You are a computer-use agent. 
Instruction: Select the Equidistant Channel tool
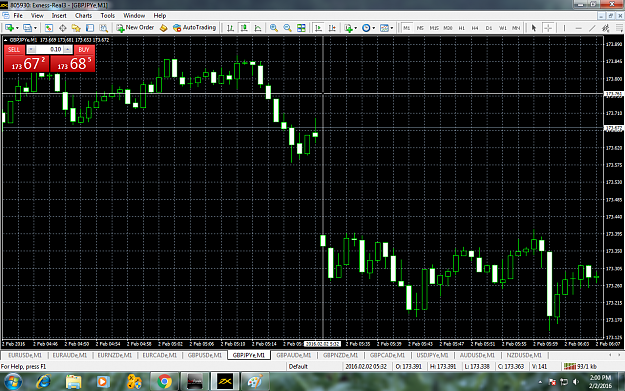click(x=606, y=28)
